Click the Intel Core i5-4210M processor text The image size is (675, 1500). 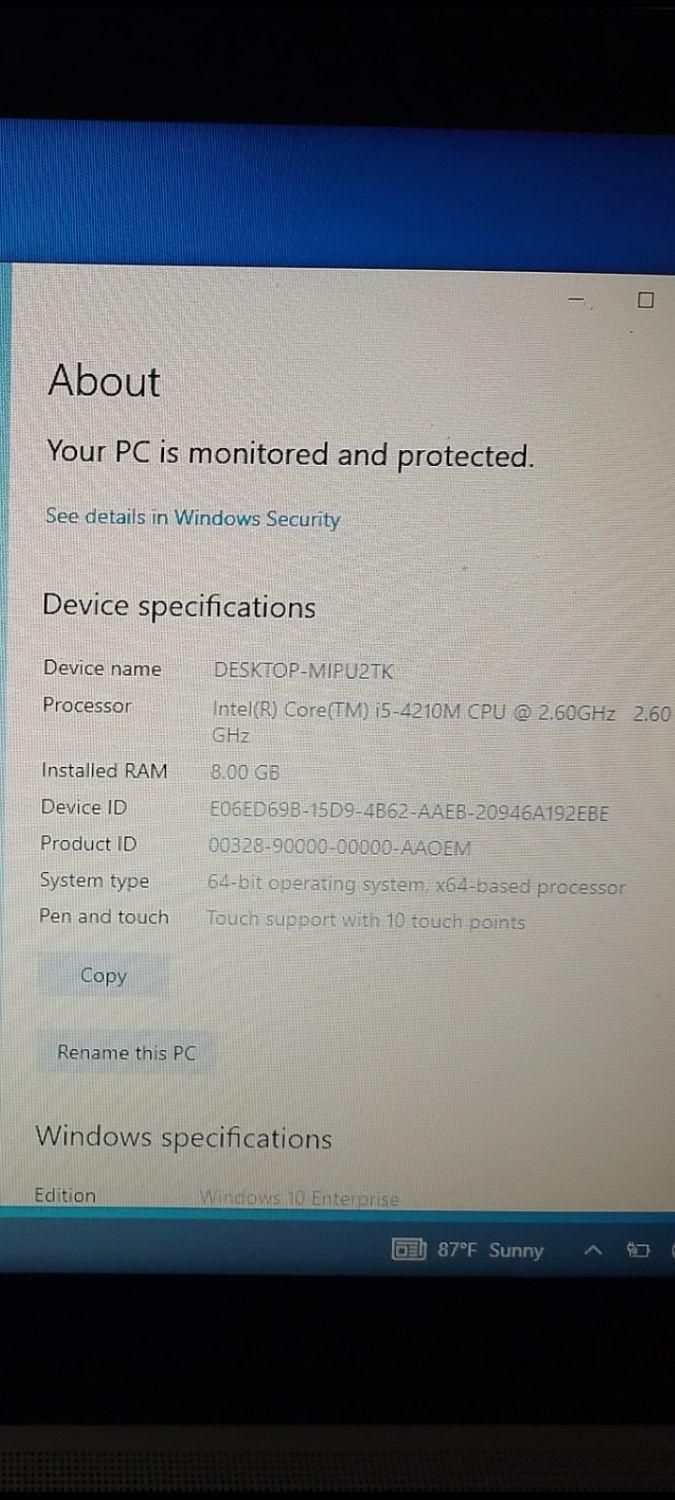pos(441,723)
